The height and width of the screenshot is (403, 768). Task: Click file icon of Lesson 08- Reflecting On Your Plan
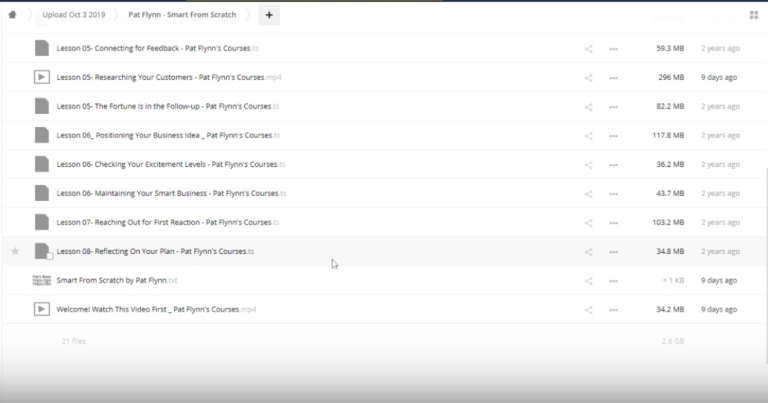(x=42, y=251)
